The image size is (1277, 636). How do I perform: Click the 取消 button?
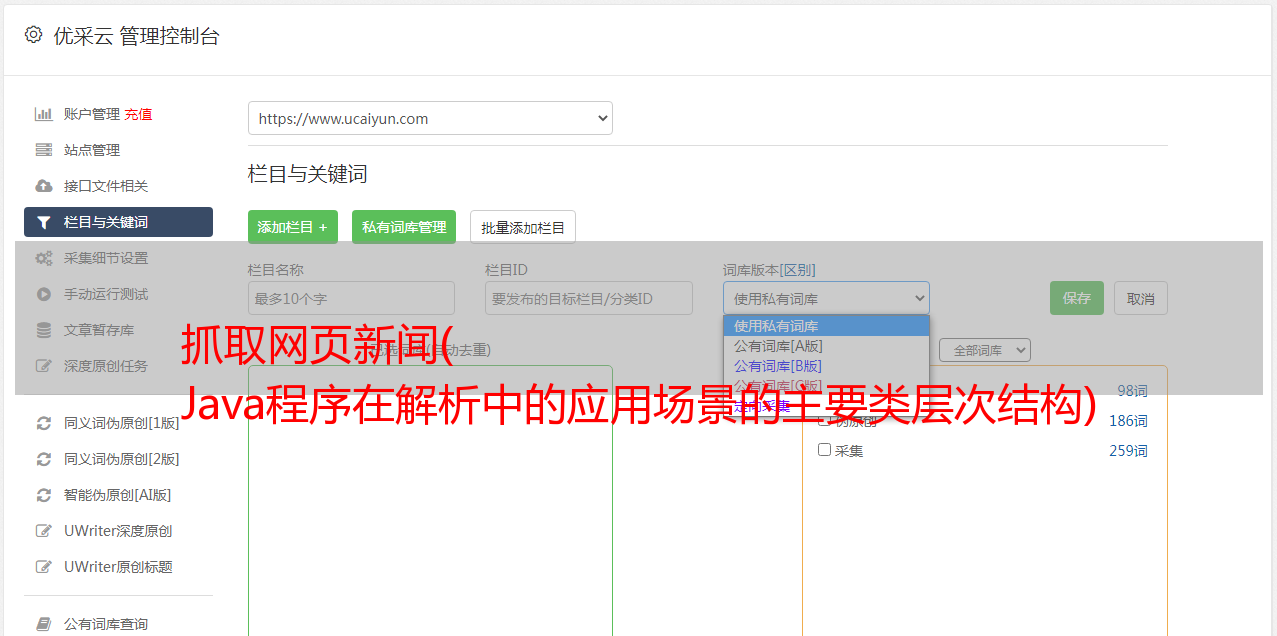pos(1141,298)
